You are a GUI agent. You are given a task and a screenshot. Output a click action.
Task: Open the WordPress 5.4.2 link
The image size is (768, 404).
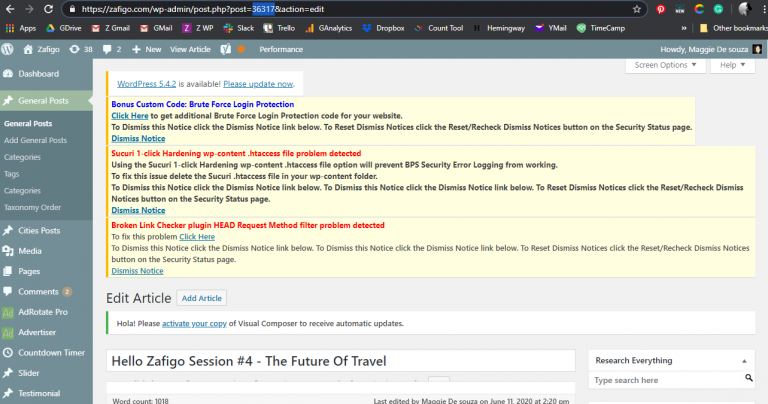(146, 84)
